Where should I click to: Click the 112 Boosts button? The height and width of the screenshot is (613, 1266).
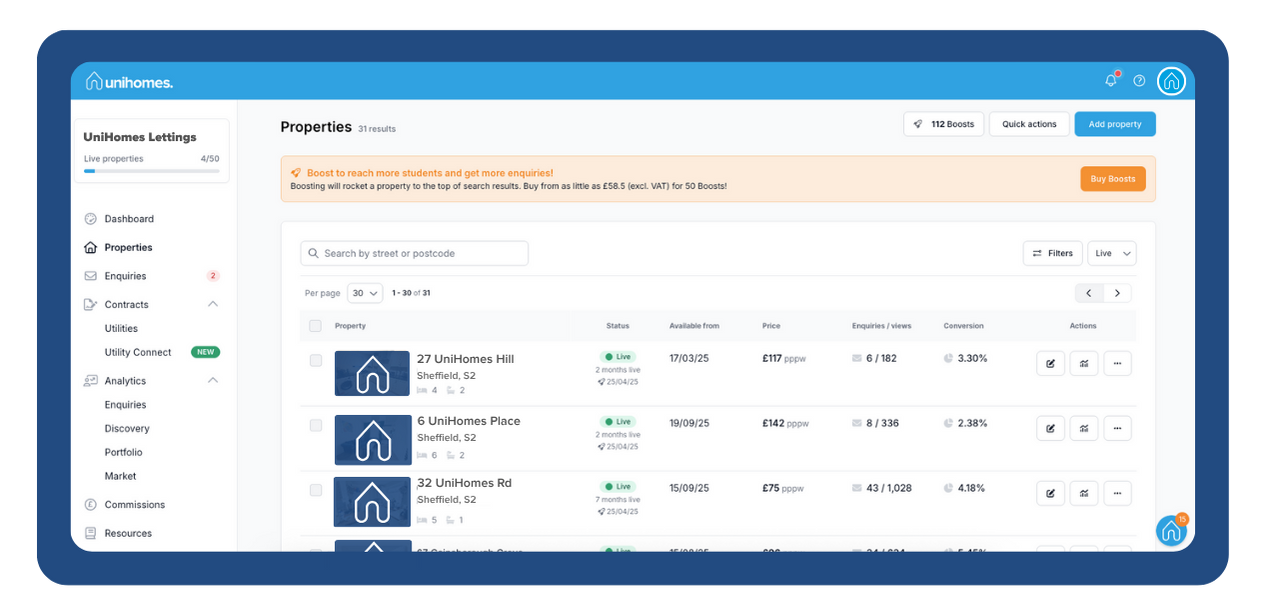[x=944, y=124]
